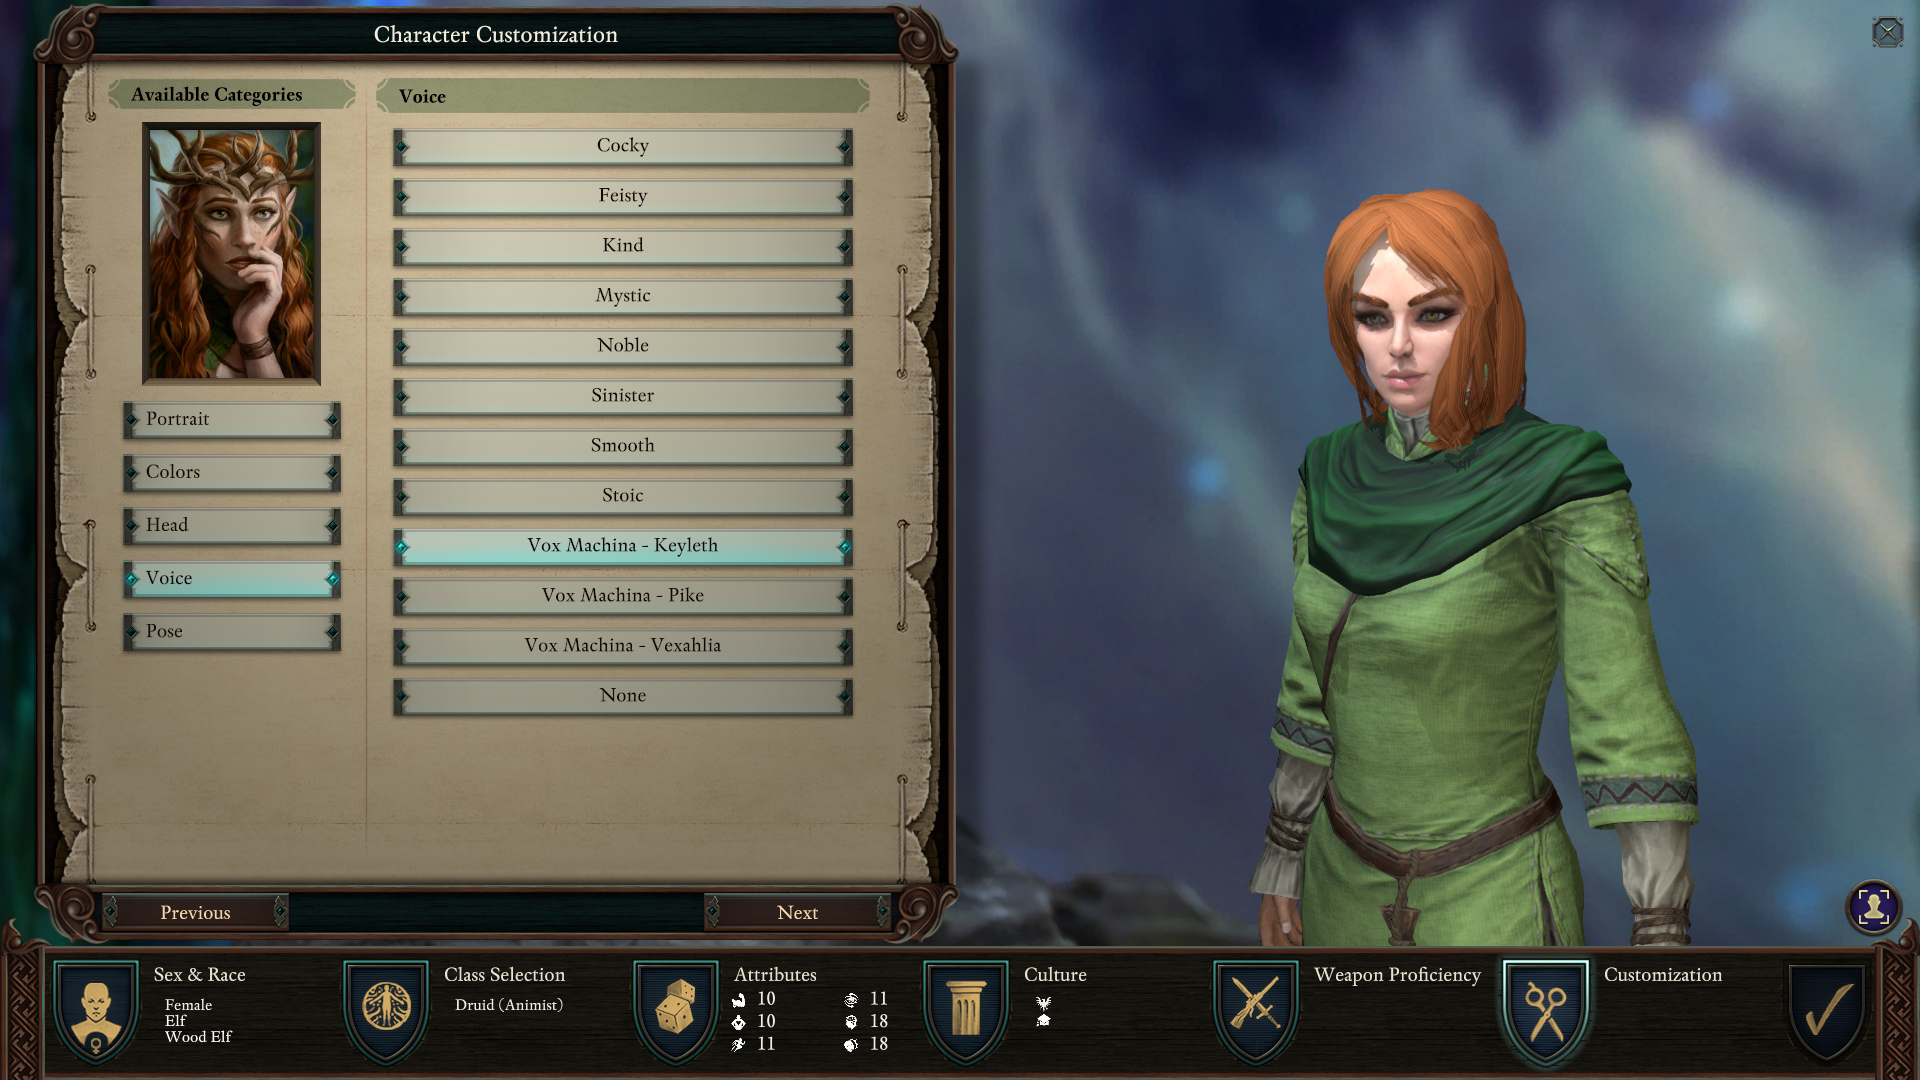1920x1080 pixels.
Task: Click the Pose category icon
Action: [x=231, y=630]
